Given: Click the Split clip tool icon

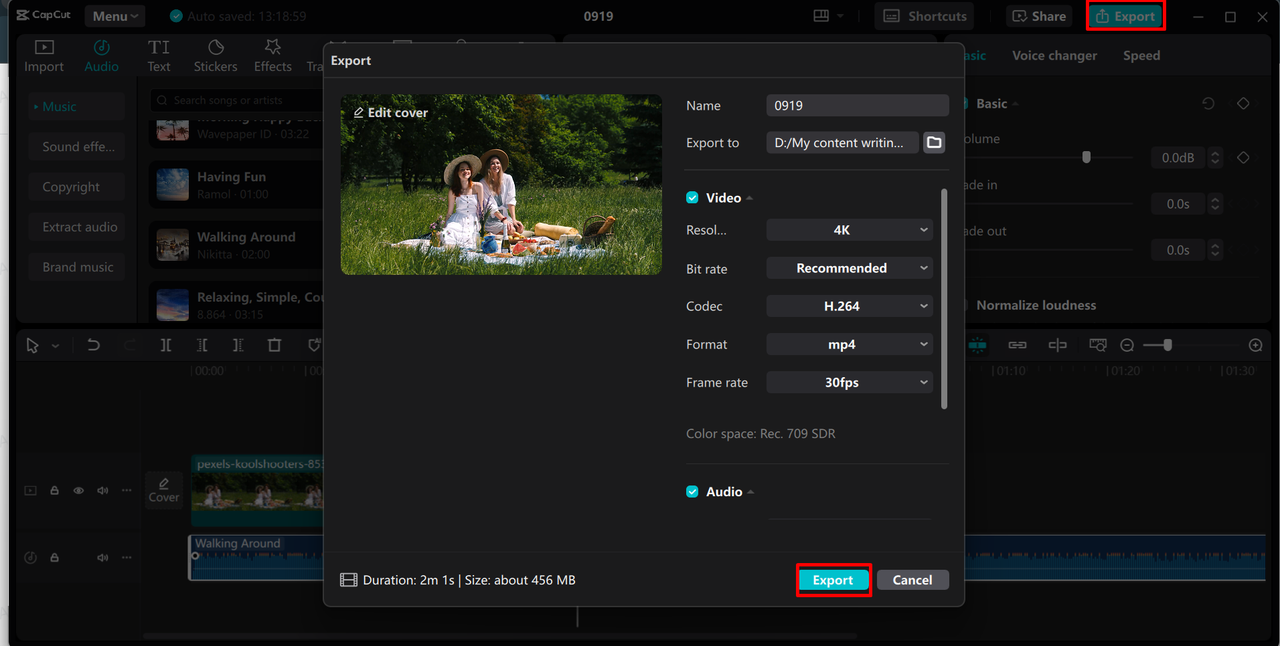Looking at the screenshot, I should pyautogui.click(x=166, y=345).
